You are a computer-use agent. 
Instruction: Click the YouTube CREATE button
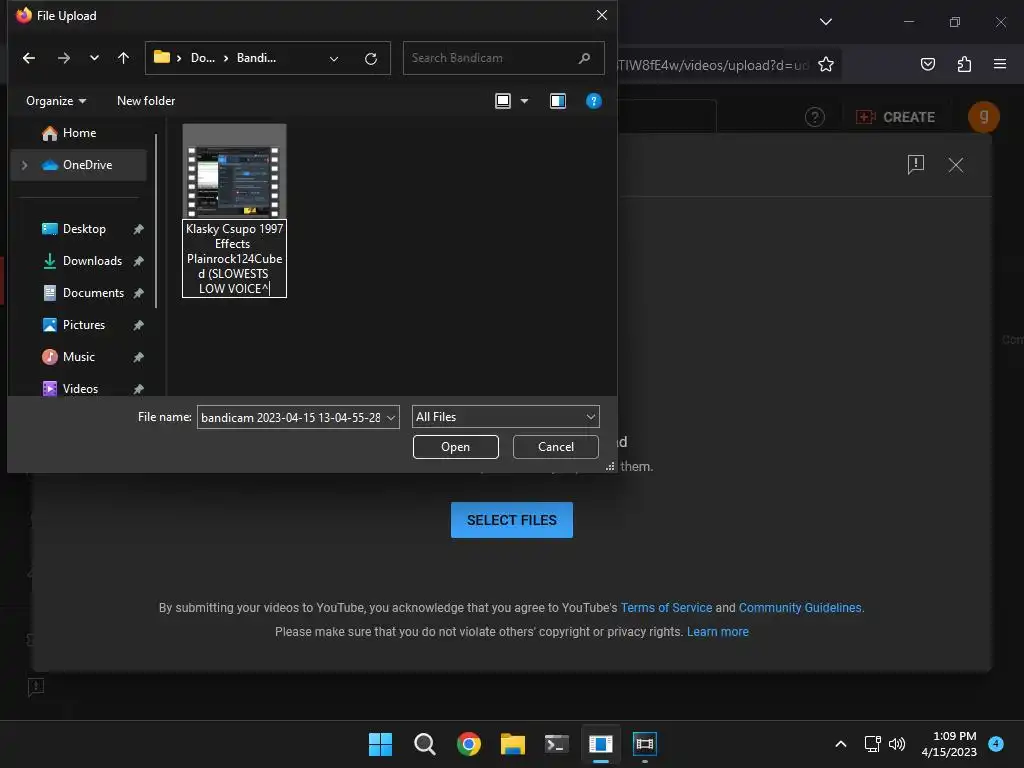(896, 117)
